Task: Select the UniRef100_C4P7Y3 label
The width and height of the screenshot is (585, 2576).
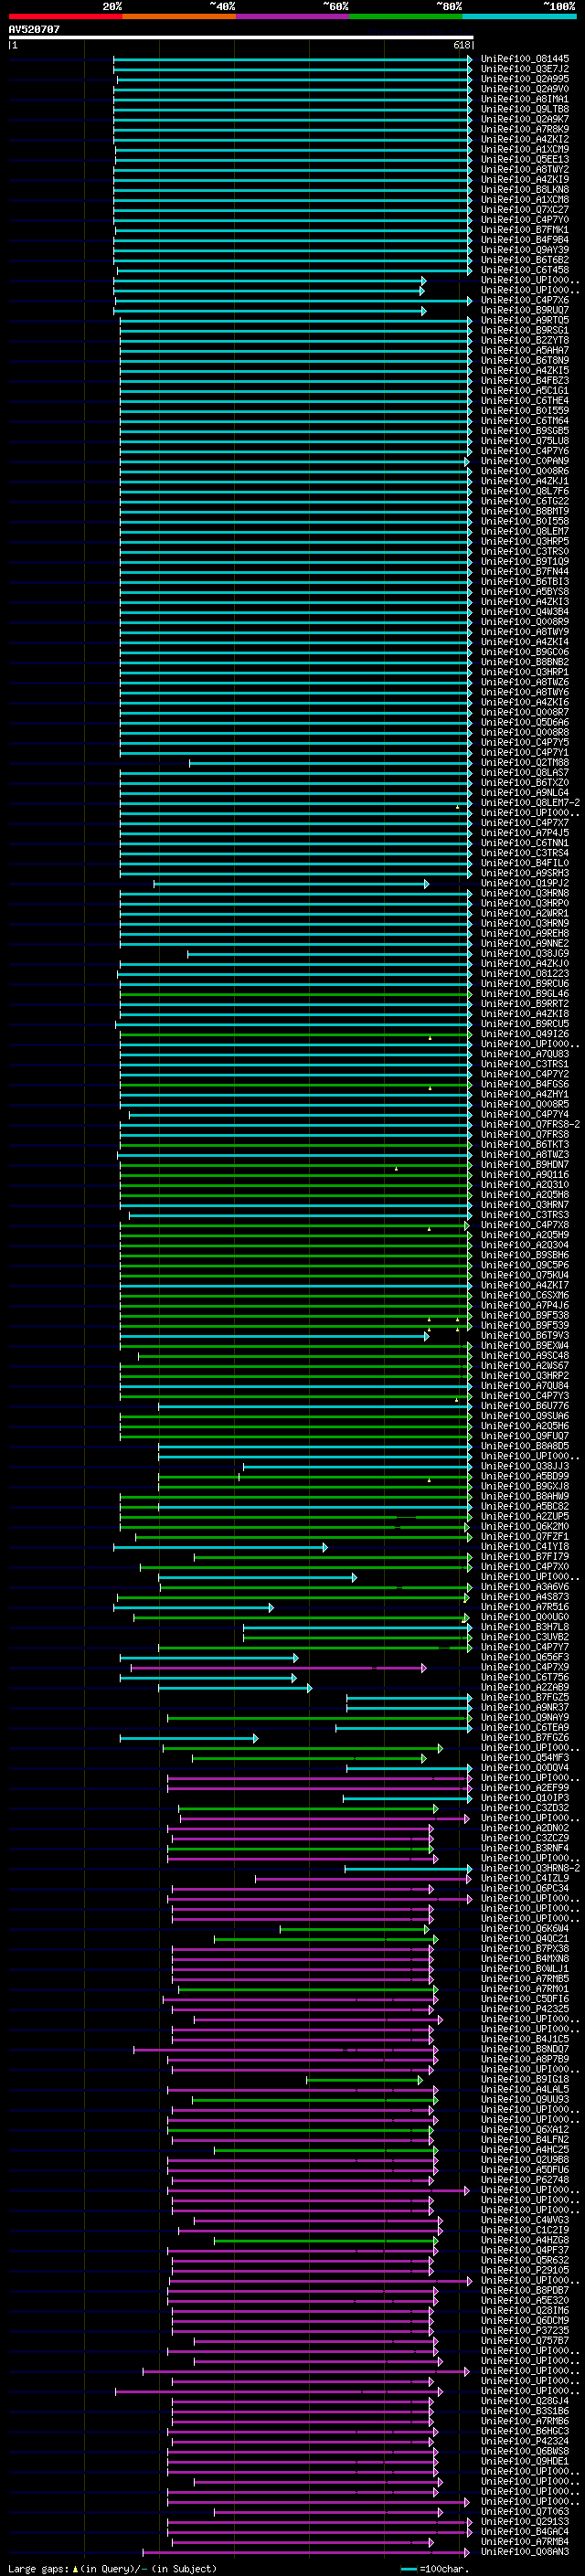Action: coord(524,1396)
